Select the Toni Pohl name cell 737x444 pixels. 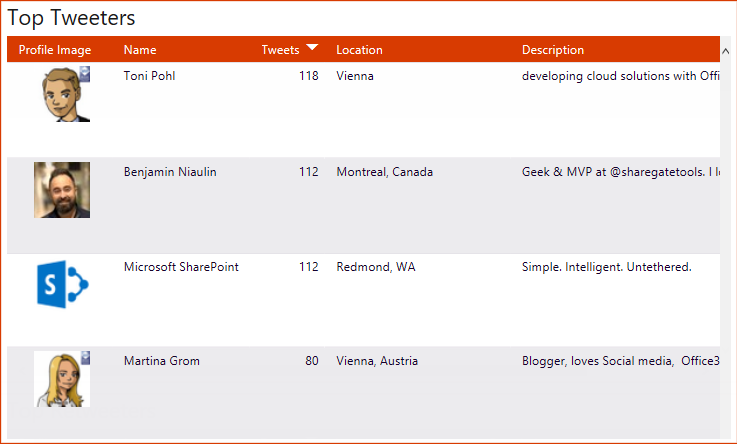[x=149, y=76]
